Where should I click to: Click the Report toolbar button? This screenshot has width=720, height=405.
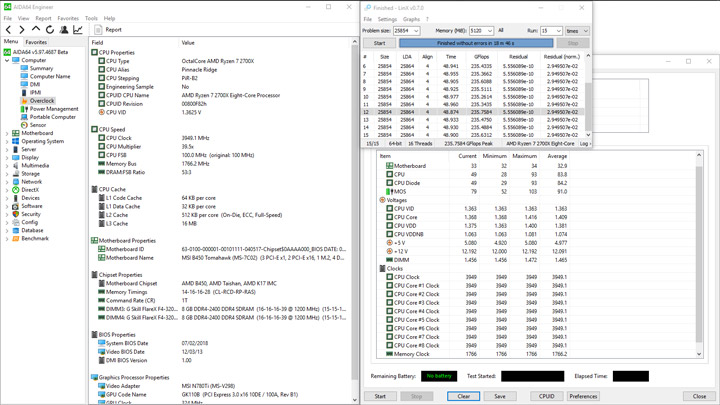point(108,30)
